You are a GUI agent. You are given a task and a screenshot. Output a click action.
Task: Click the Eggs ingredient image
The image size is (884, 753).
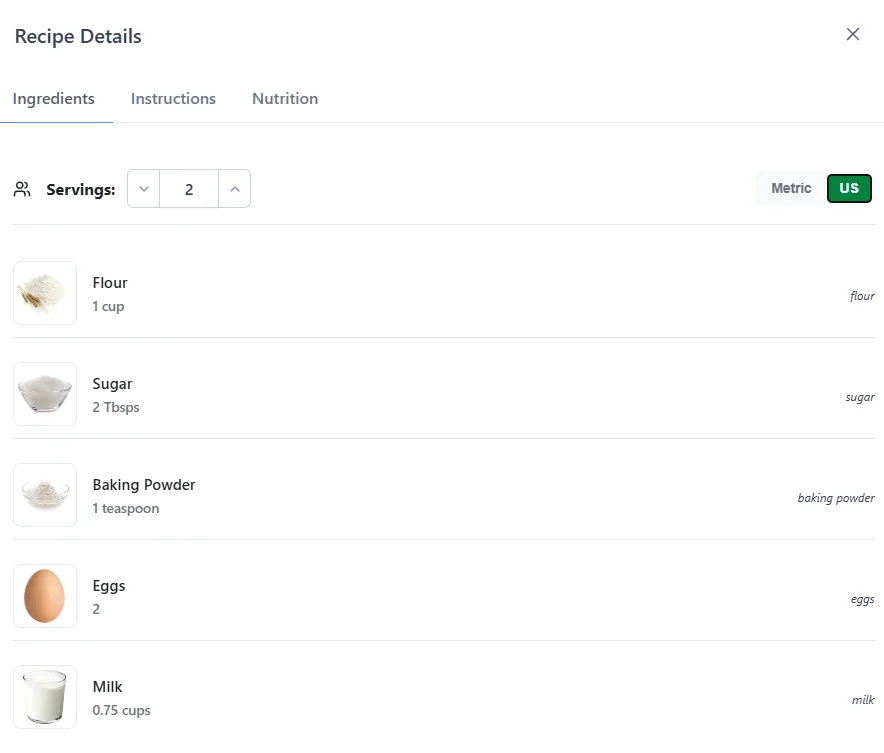44,595
